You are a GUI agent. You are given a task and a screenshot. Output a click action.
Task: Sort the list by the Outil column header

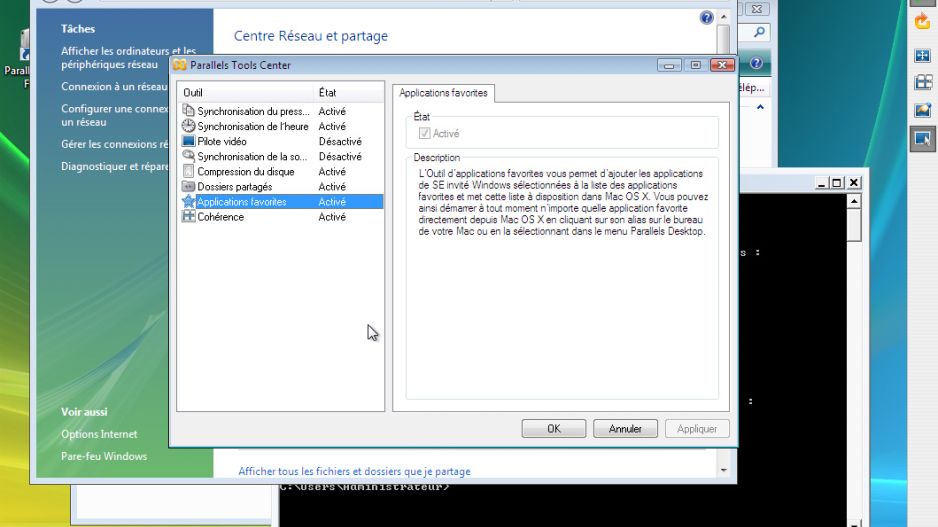pos(245,92)
